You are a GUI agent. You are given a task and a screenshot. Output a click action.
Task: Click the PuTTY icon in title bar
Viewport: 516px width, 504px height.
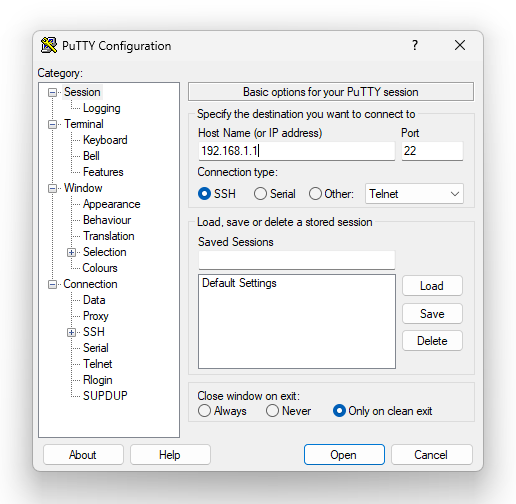tap(49, 45)
